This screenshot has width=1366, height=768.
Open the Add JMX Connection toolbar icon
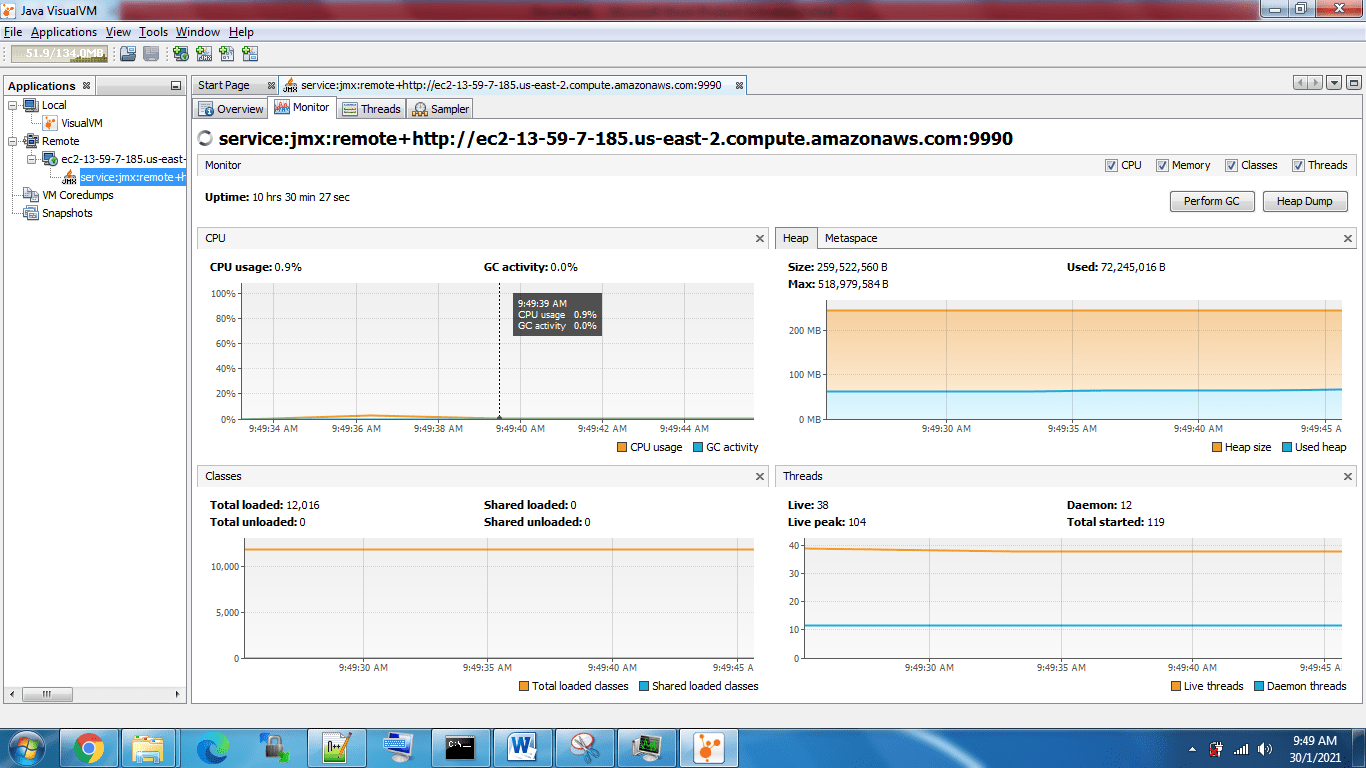pyautogui.click(x=205, y=54)
